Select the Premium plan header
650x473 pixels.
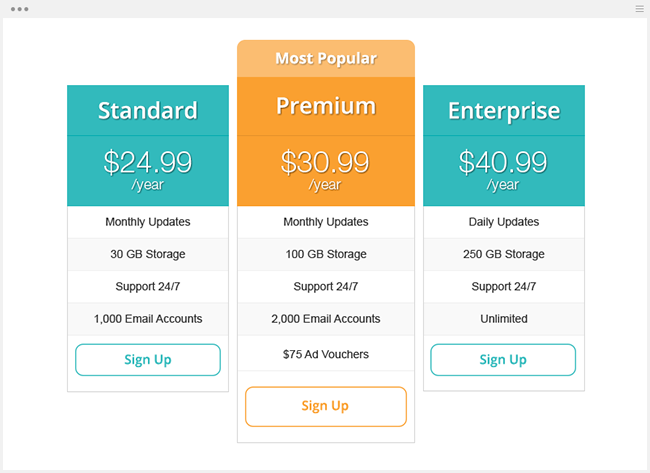[326, 106]
